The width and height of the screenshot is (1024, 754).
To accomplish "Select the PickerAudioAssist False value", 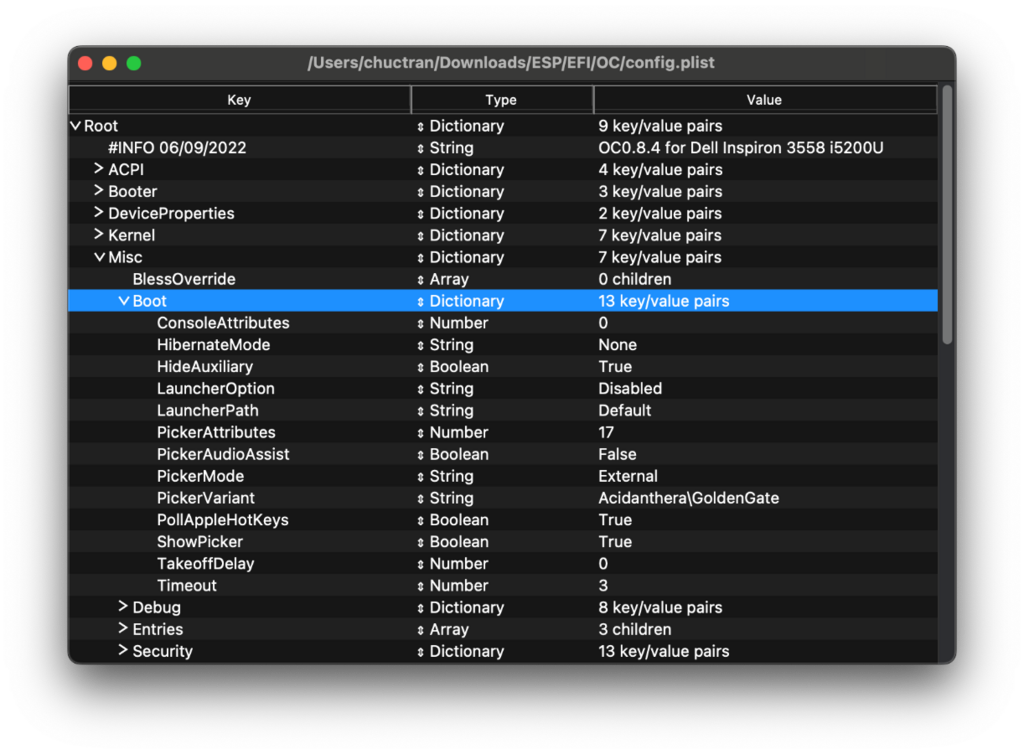I will coord(617,454).
